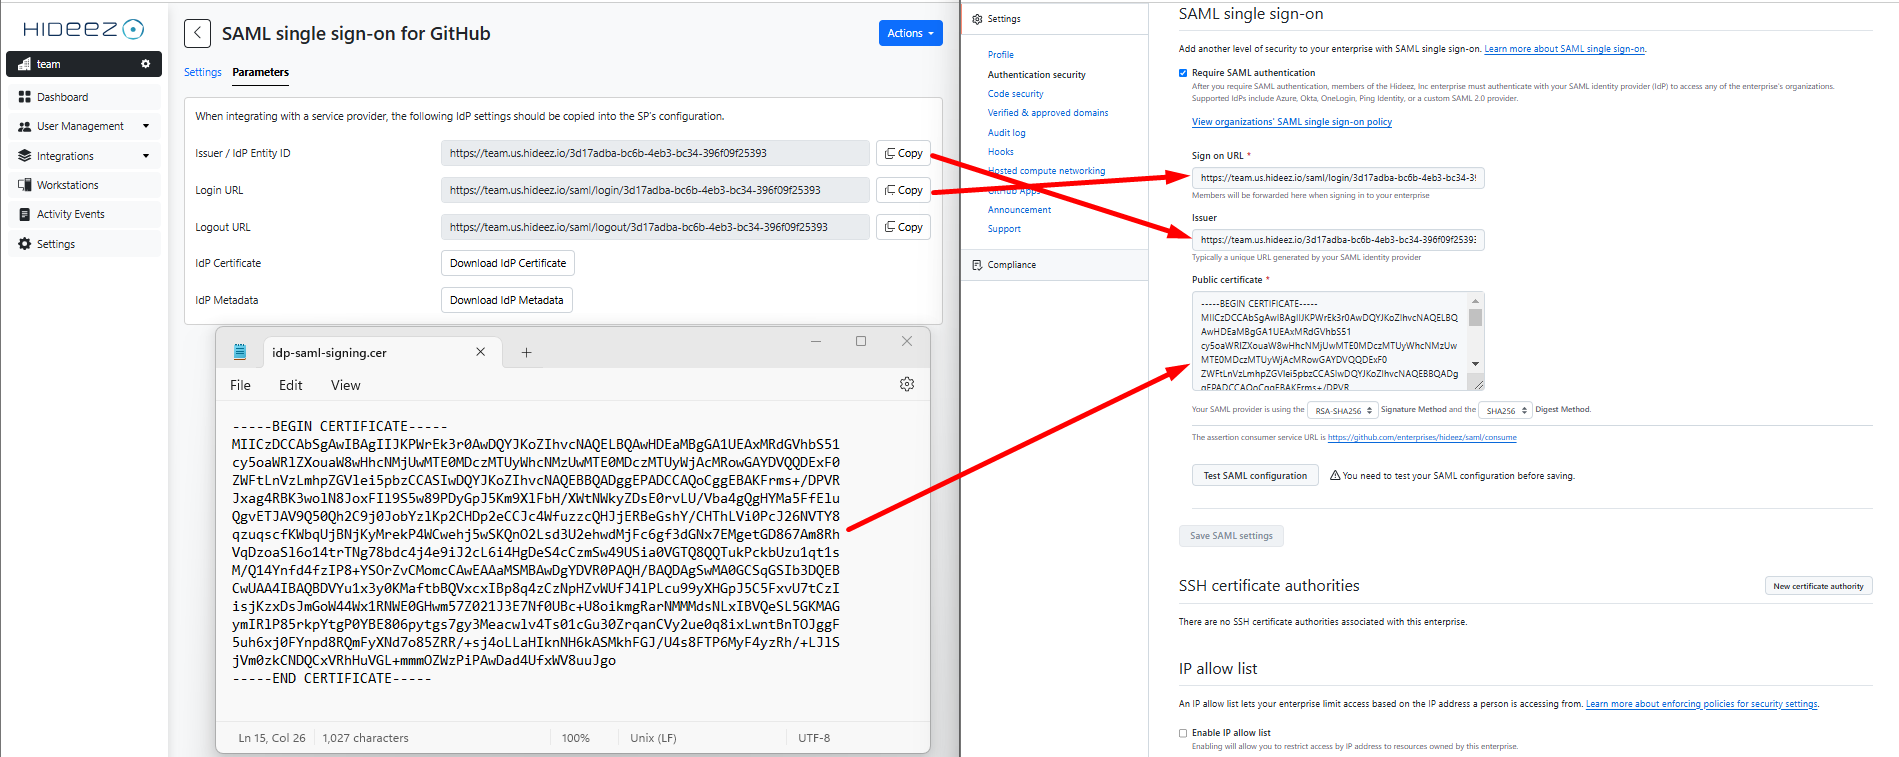This screenshot has height=757, width=1899.
Task: Click the gear icon in team selector
Action: [145, 64]
